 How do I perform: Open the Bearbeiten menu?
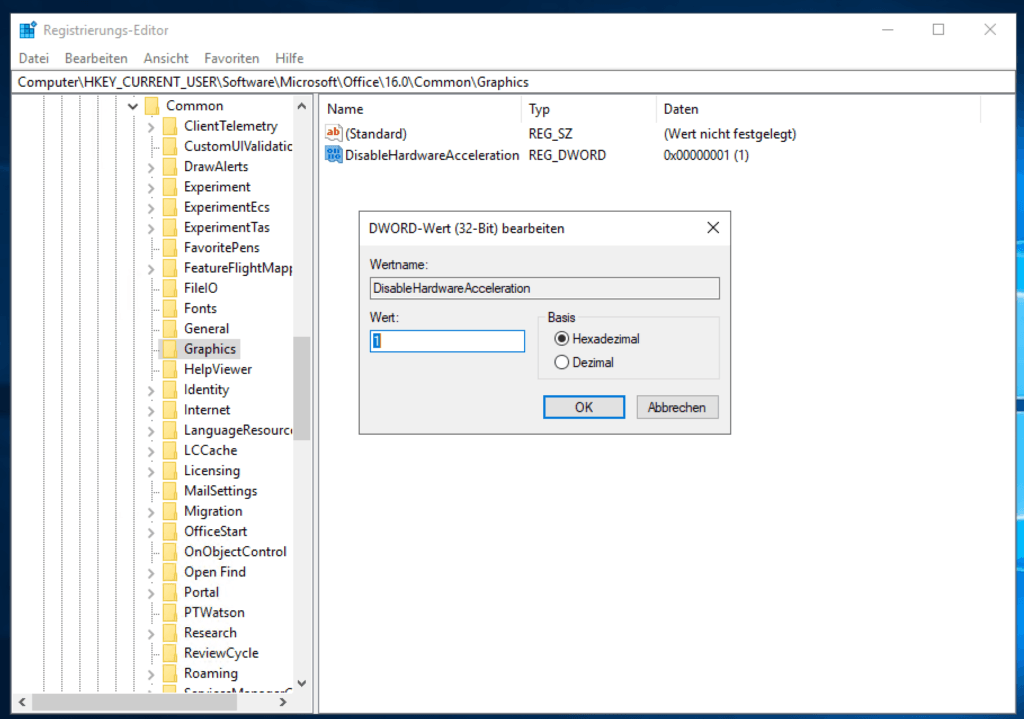pyautogui.click(x=96, y=58)
